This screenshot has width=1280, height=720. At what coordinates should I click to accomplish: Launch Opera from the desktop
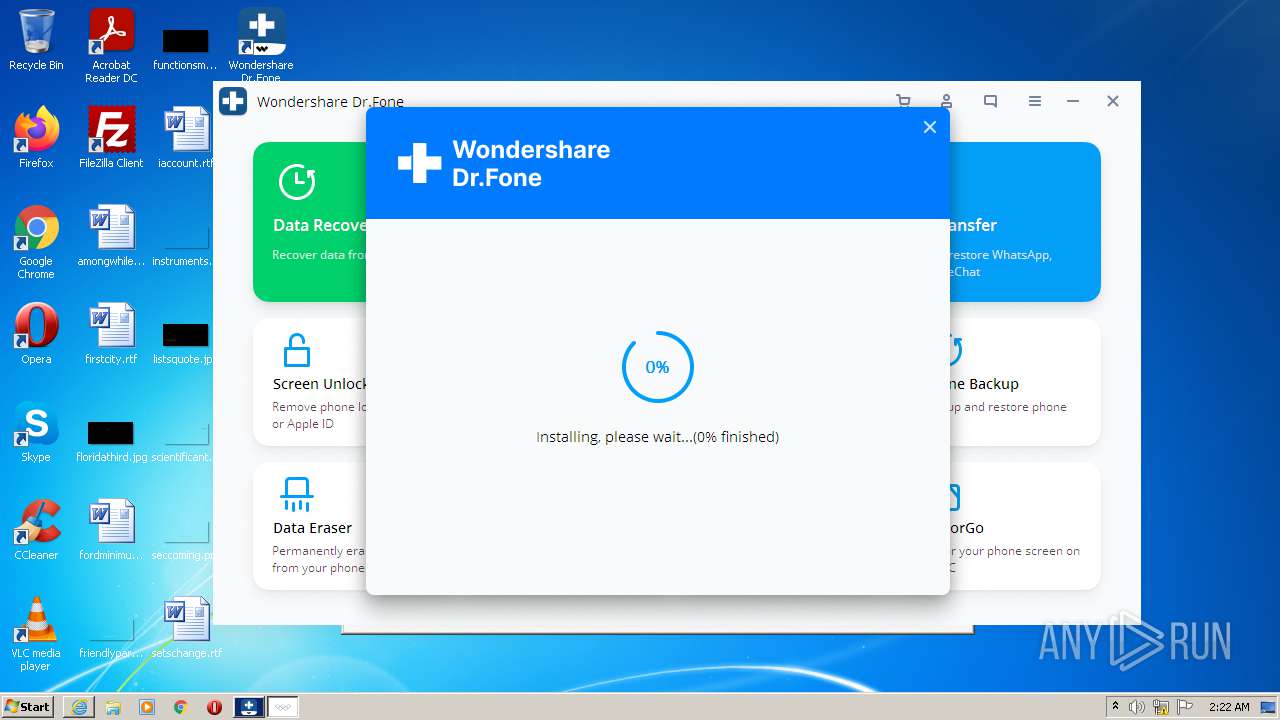tap(36, 334)
